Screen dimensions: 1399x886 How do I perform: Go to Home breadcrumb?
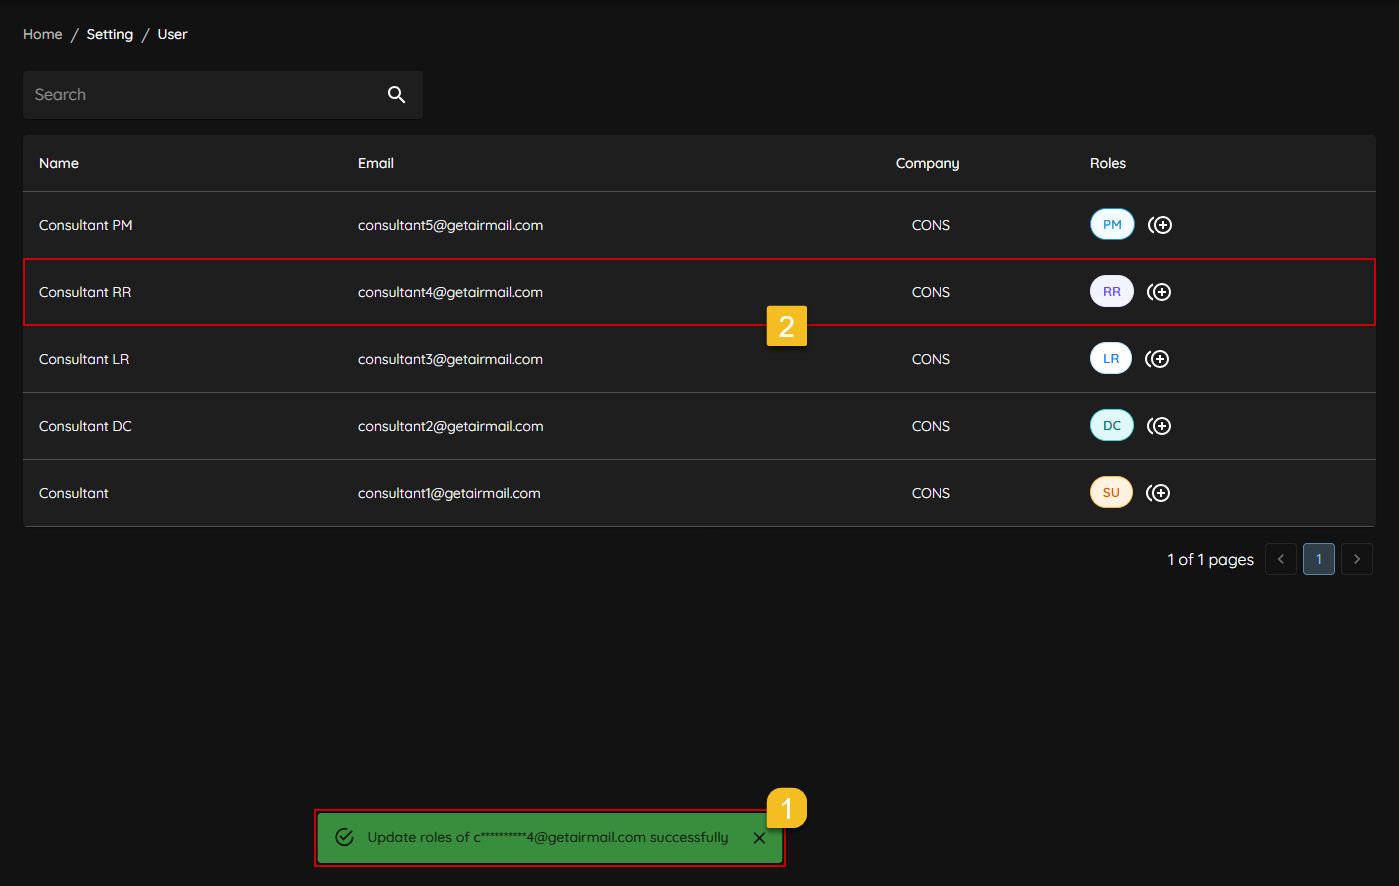tap(43, 34)
